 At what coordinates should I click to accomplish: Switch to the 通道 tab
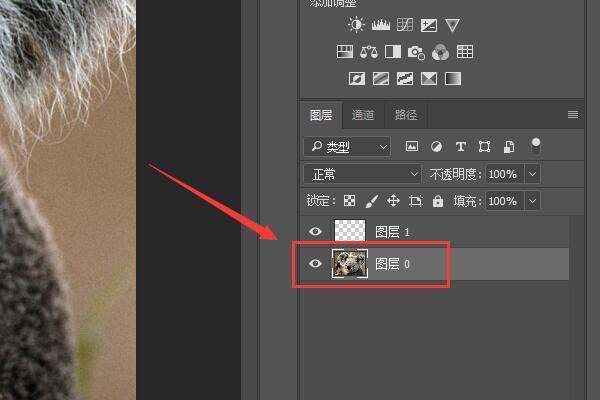tap(363, 115)
